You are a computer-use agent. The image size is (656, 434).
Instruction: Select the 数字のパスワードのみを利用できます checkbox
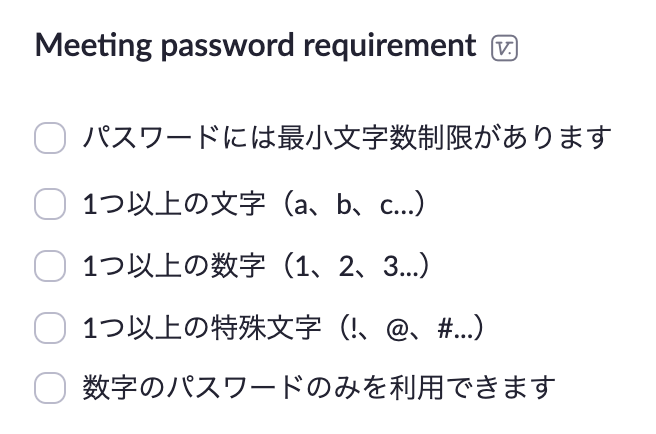tap(50, 388)
